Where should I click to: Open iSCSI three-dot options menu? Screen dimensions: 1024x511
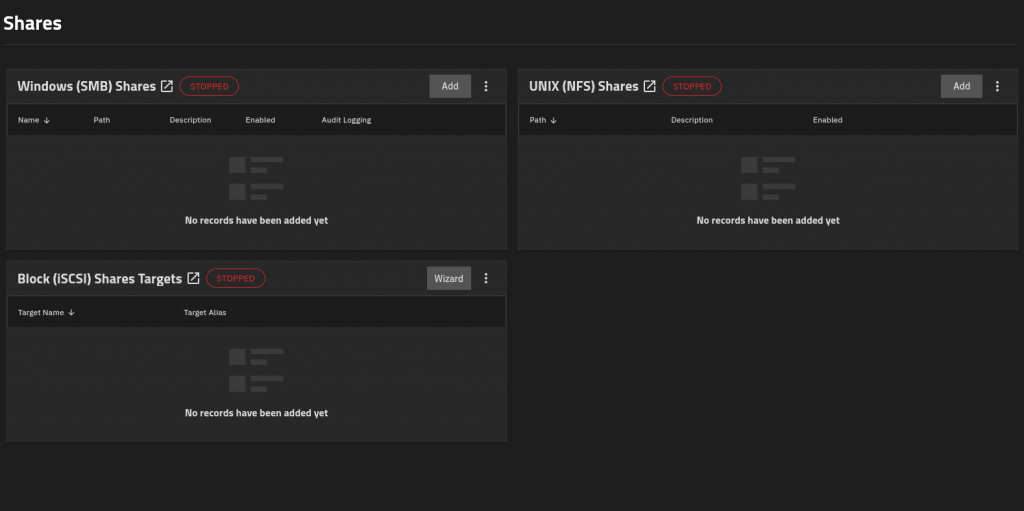(x=486, y=279)
